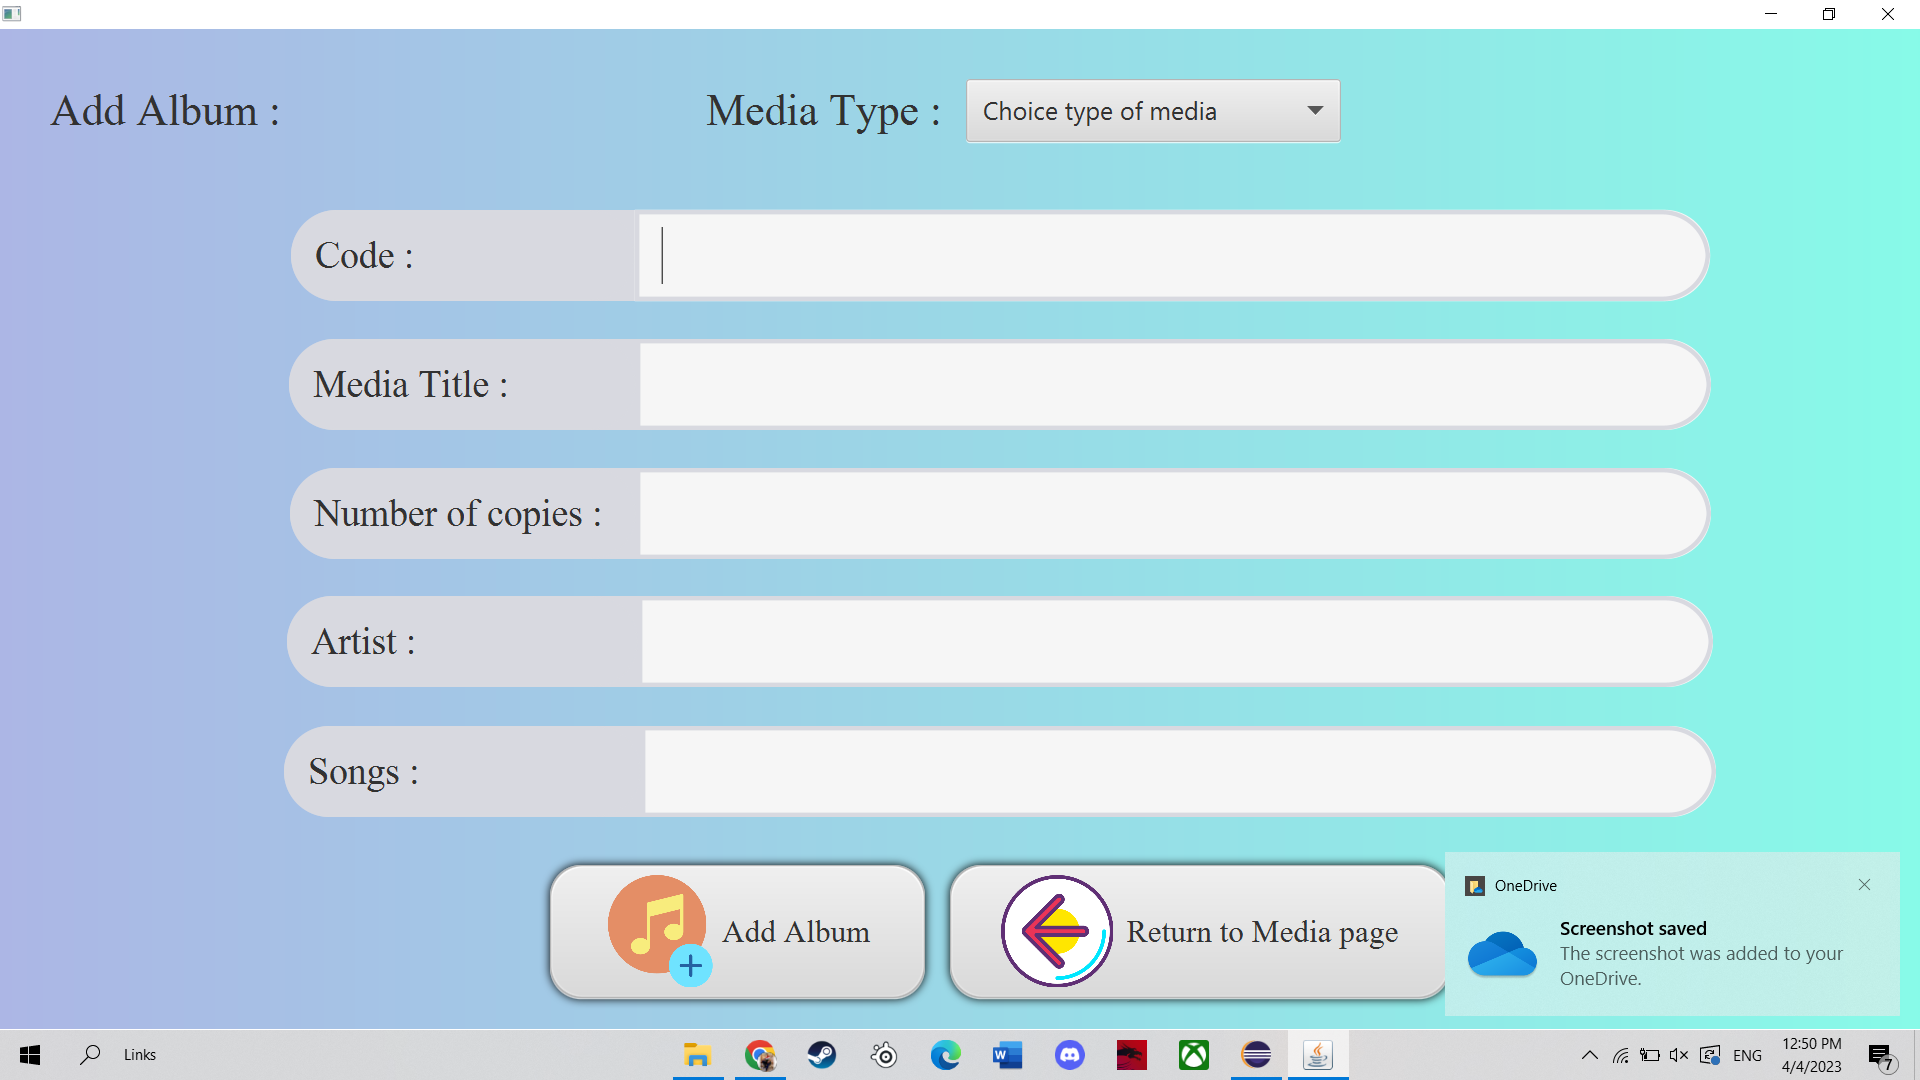Show hidden system tray icons chevron

point(1589,1055)
